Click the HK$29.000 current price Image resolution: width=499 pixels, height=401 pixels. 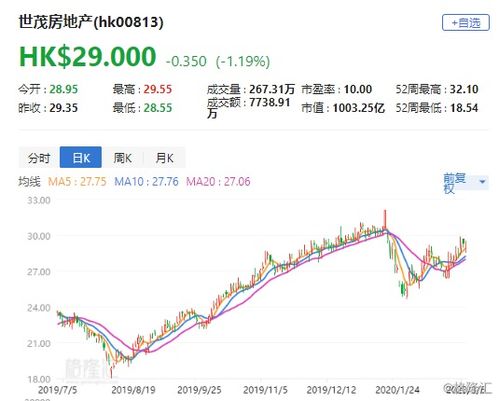(x=88, y=57)
